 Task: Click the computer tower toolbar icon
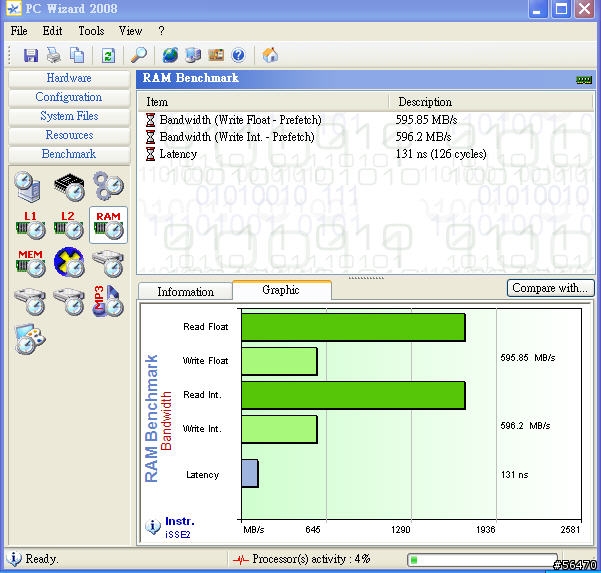coord(193,55)
